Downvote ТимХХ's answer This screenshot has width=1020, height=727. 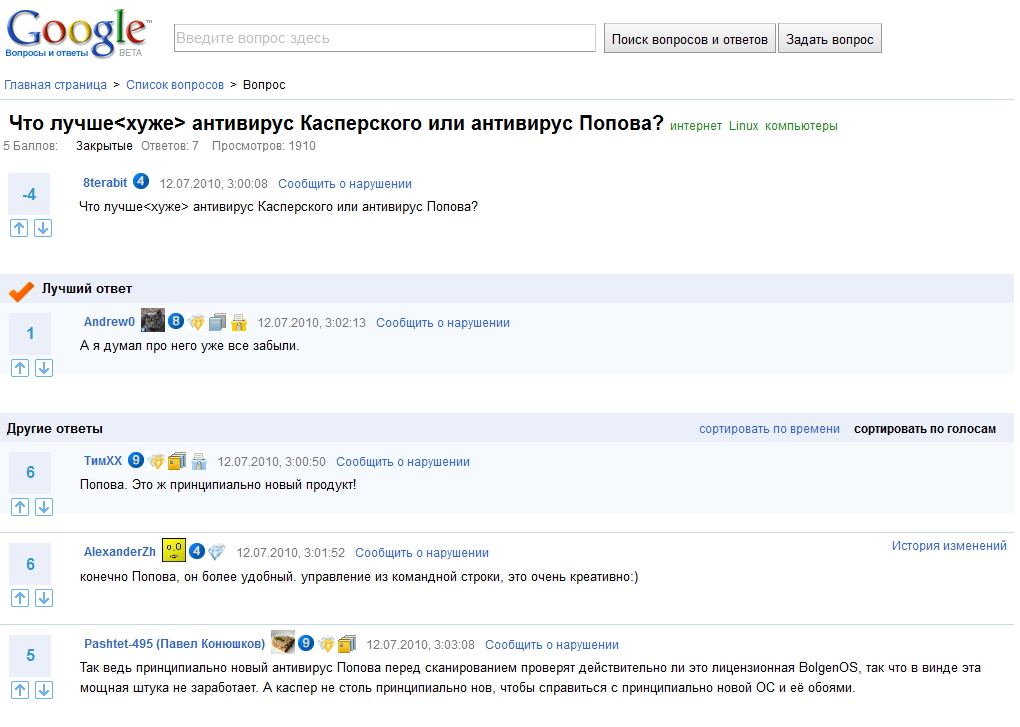[44, 507]
